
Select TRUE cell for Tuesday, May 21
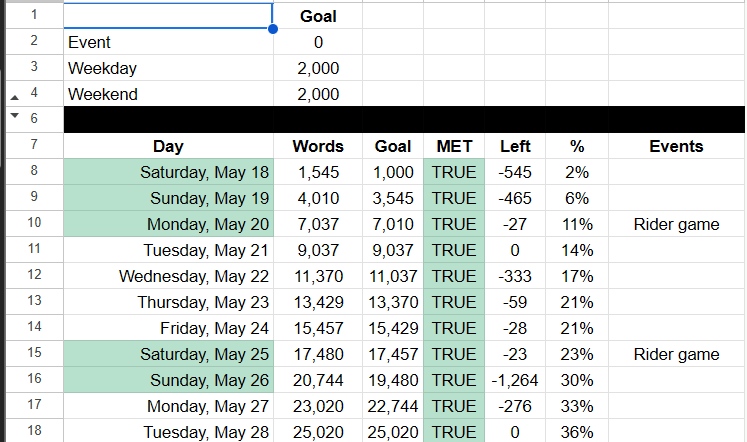(x=454, y=250)
